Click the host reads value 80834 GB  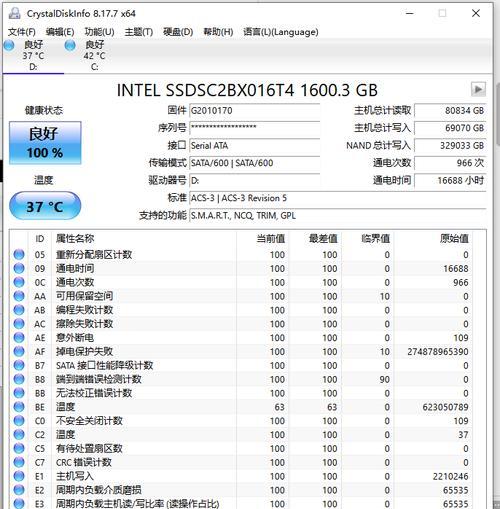[x=450, y=111]
